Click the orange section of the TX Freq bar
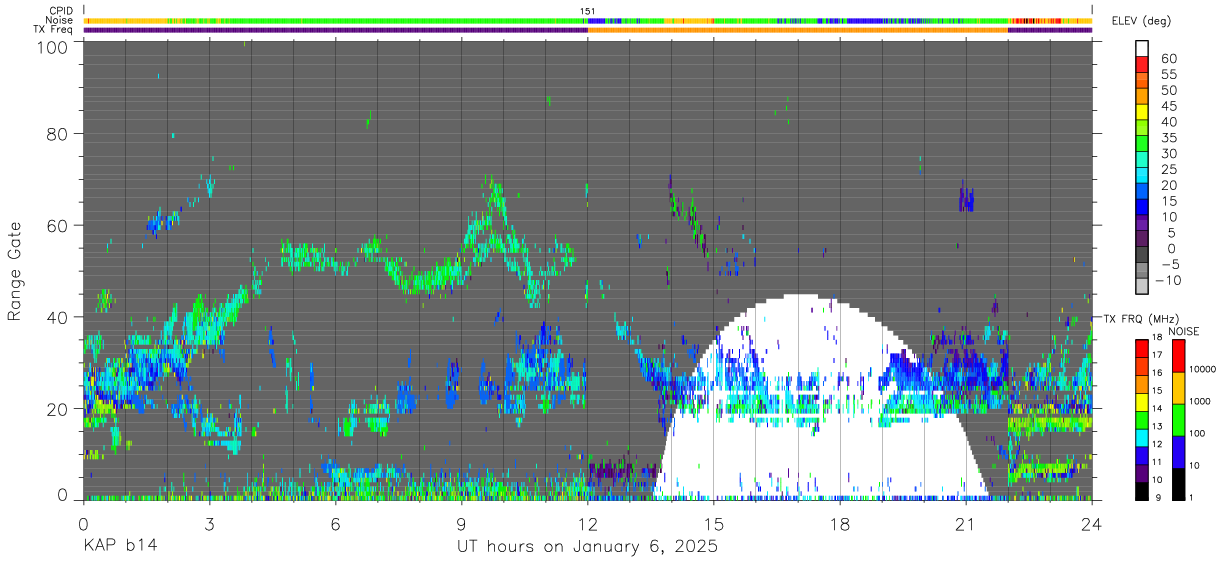 (797, 30)
